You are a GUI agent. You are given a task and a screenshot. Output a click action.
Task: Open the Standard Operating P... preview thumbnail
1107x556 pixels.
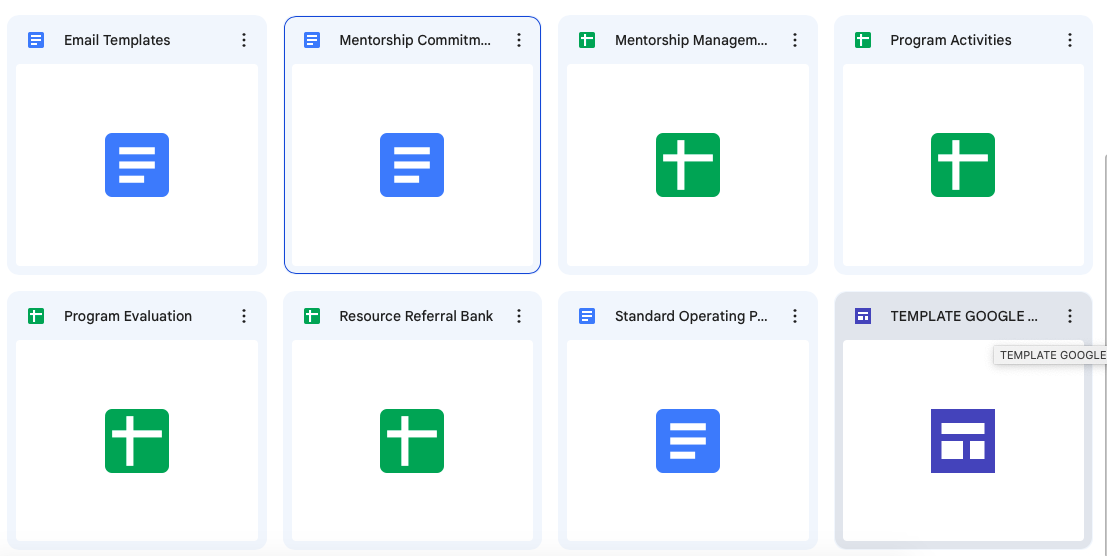coord(688,440)
